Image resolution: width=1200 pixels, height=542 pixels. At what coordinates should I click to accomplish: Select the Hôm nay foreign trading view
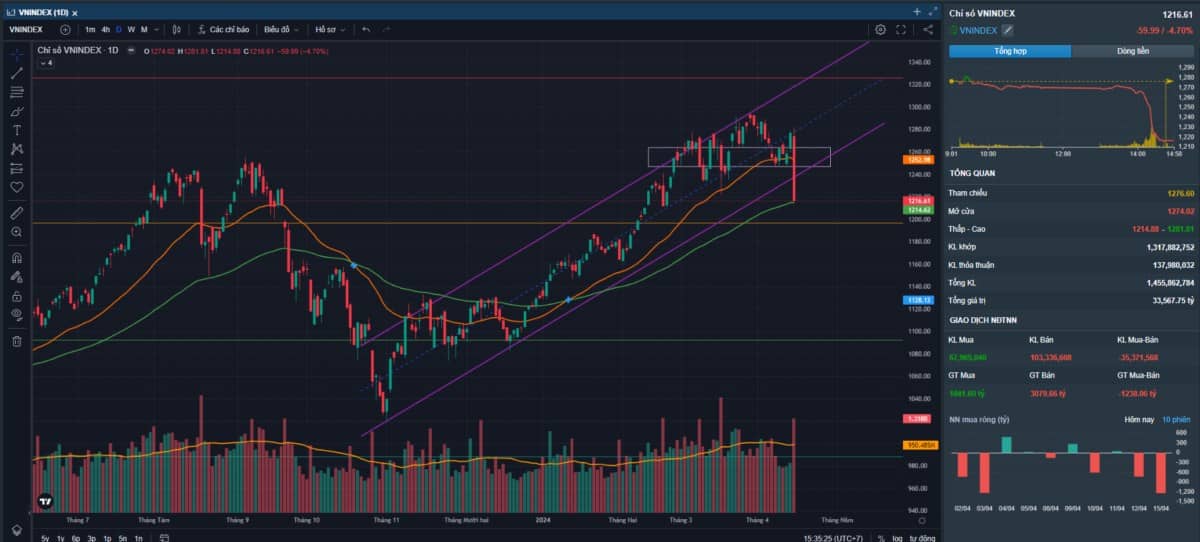click(1139, 420)
